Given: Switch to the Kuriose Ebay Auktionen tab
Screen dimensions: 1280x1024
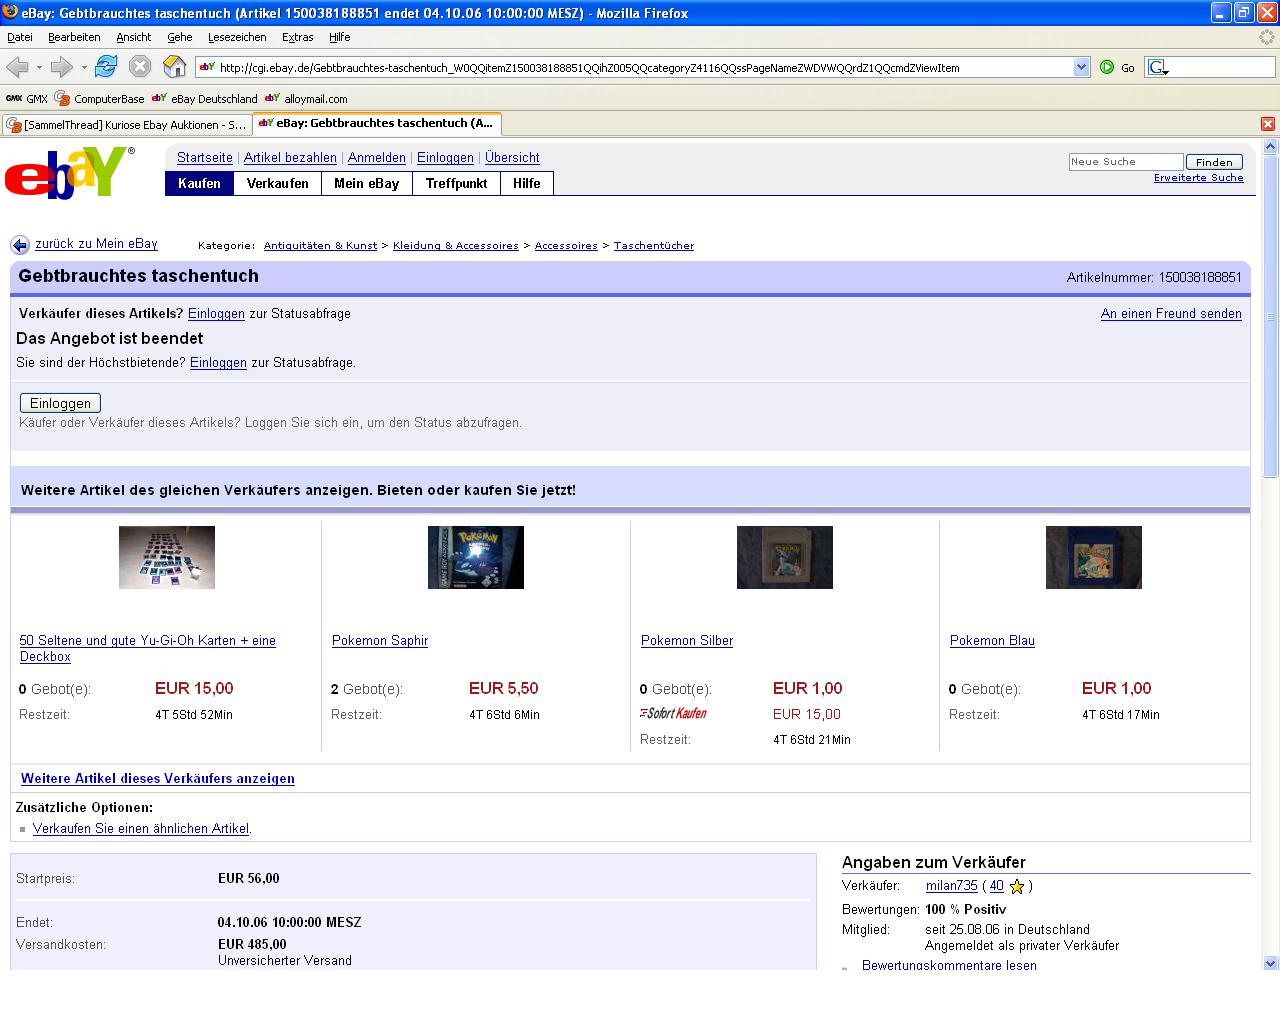Looking at the screenshot, I should (x=126, y=125).
